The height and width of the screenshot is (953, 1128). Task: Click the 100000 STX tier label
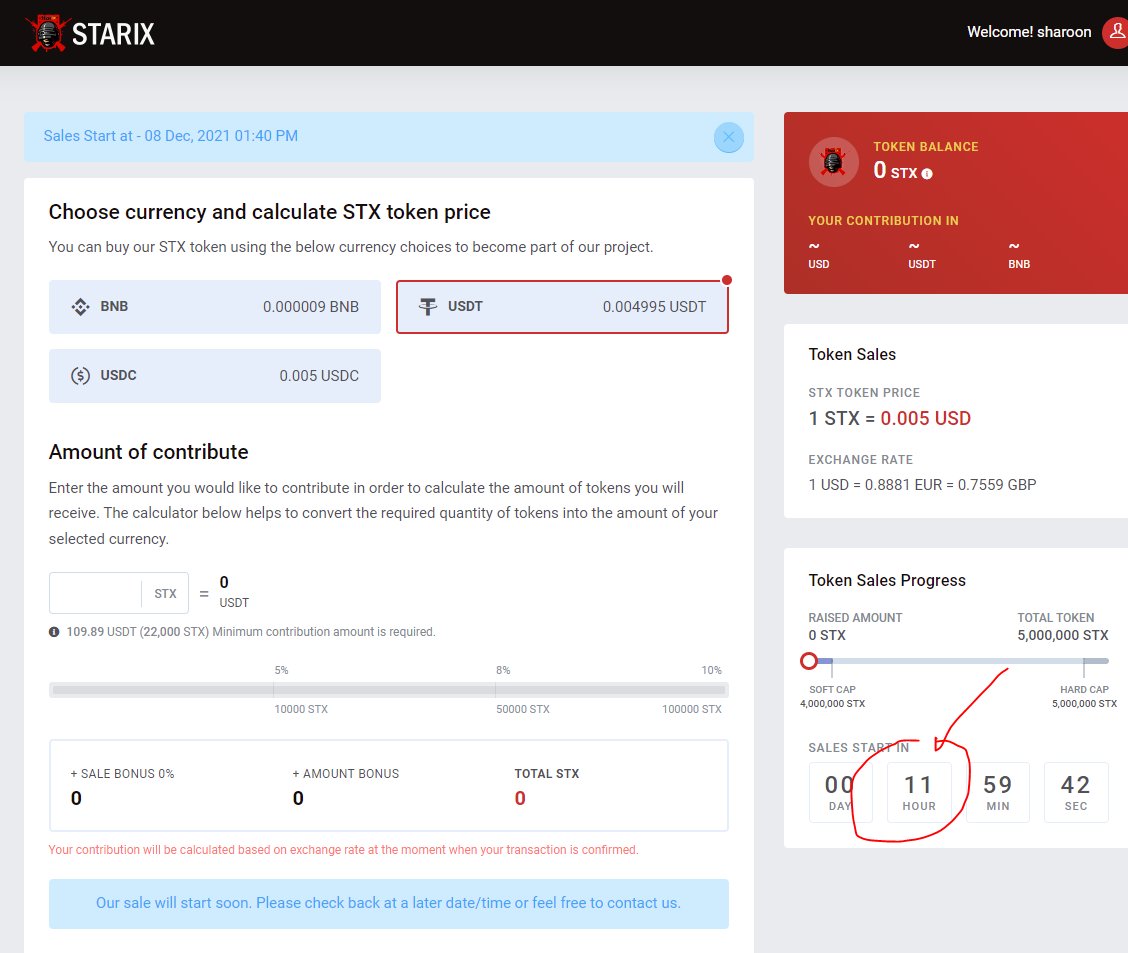point(691,709)
